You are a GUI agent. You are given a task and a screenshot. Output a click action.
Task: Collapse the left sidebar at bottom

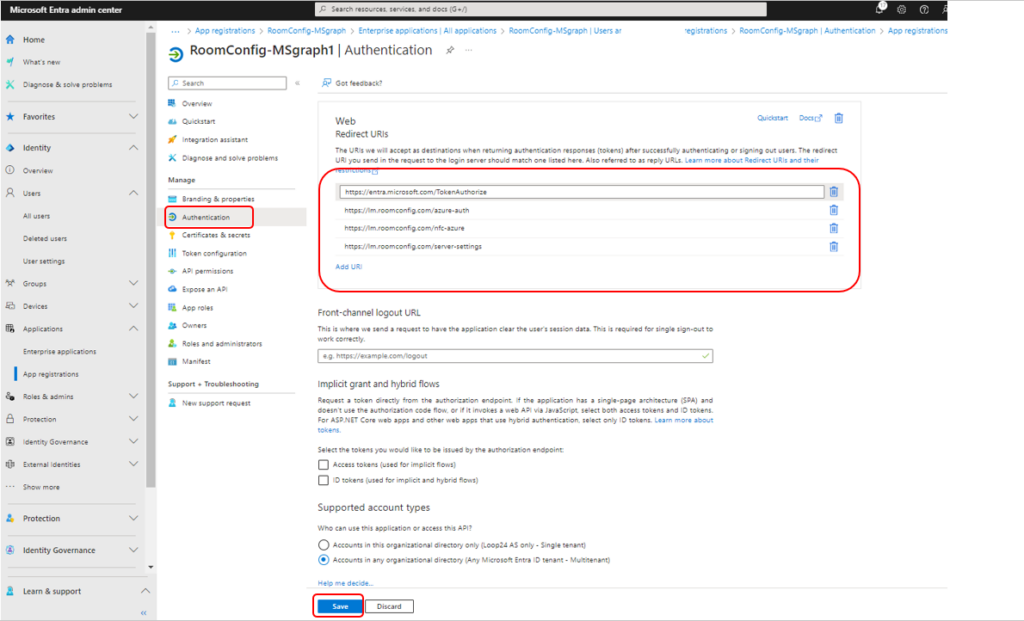[144, 613]
